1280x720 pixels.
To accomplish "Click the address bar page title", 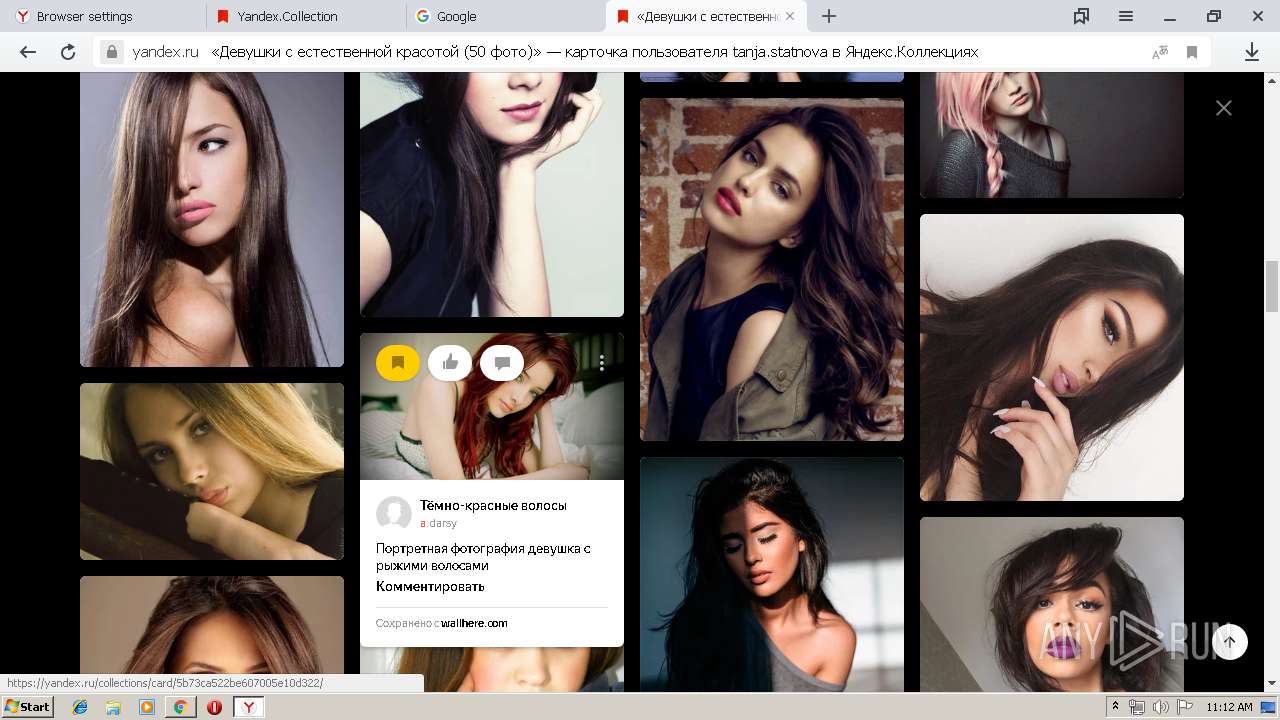I will point(595,52).
